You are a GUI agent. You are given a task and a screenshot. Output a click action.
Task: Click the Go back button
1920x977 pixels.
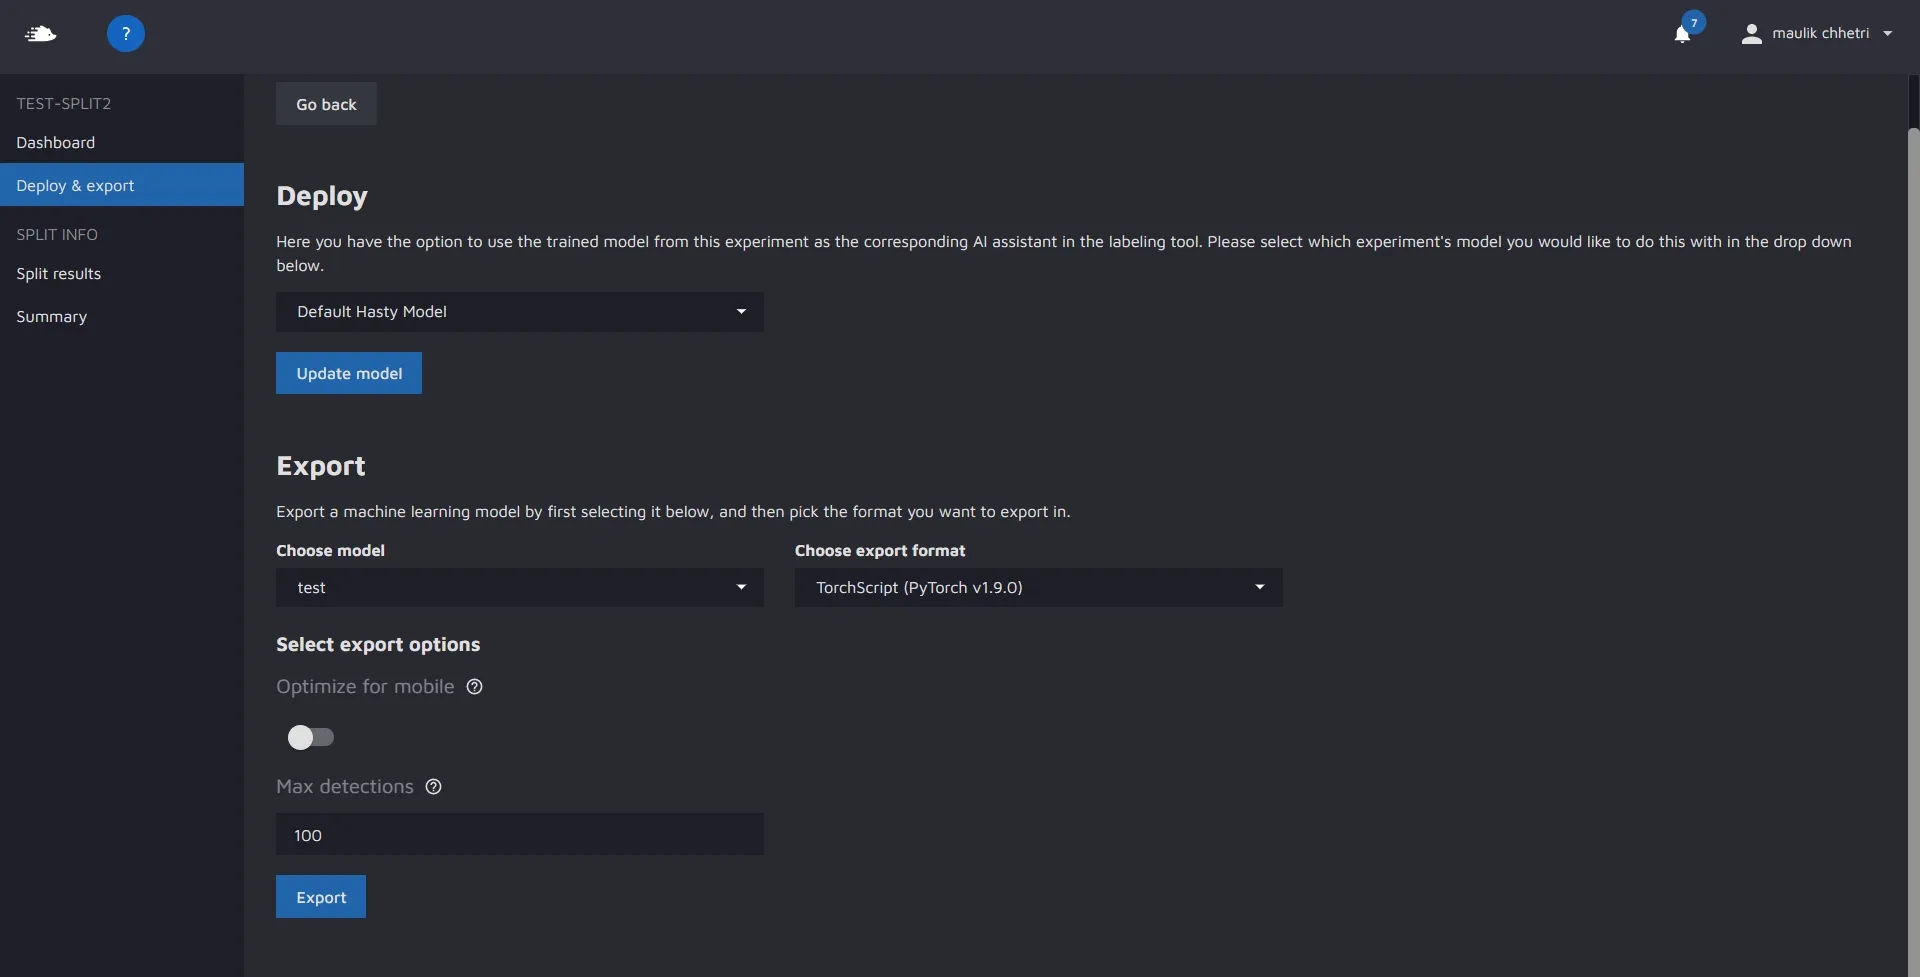coord(326,104)
